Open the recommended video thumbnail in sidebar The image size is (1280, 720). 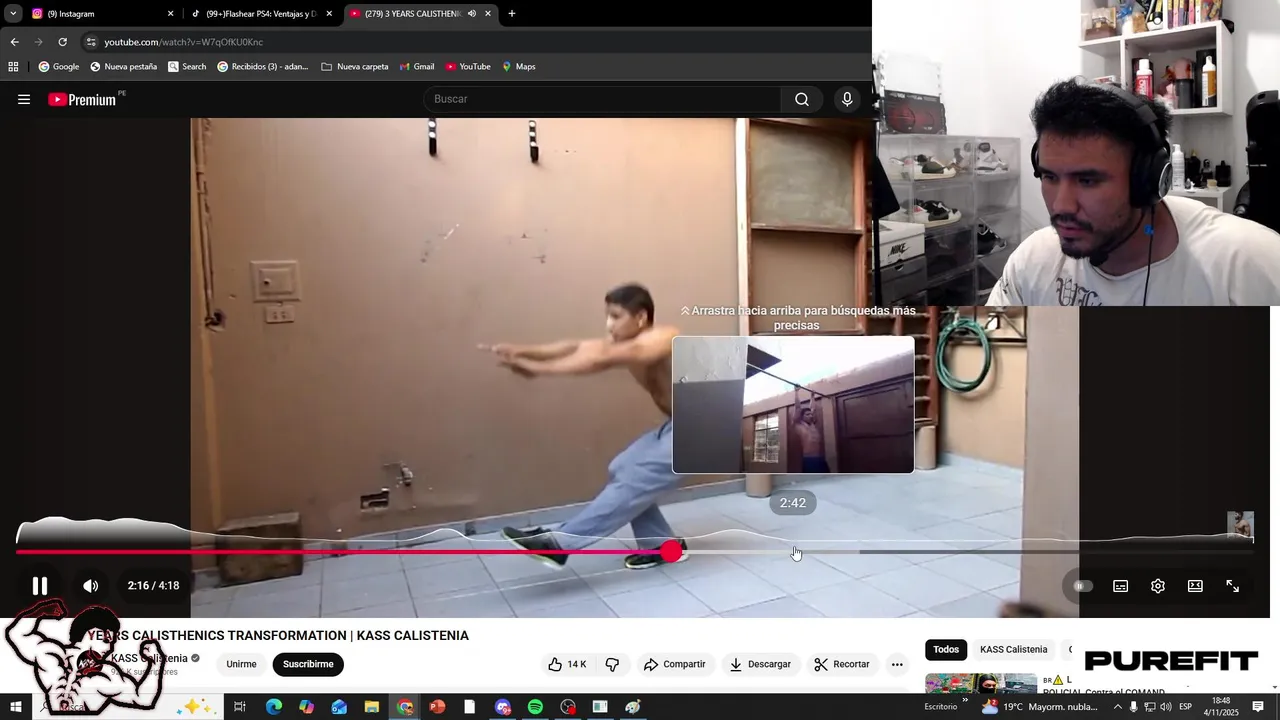[x=981, y=683]
